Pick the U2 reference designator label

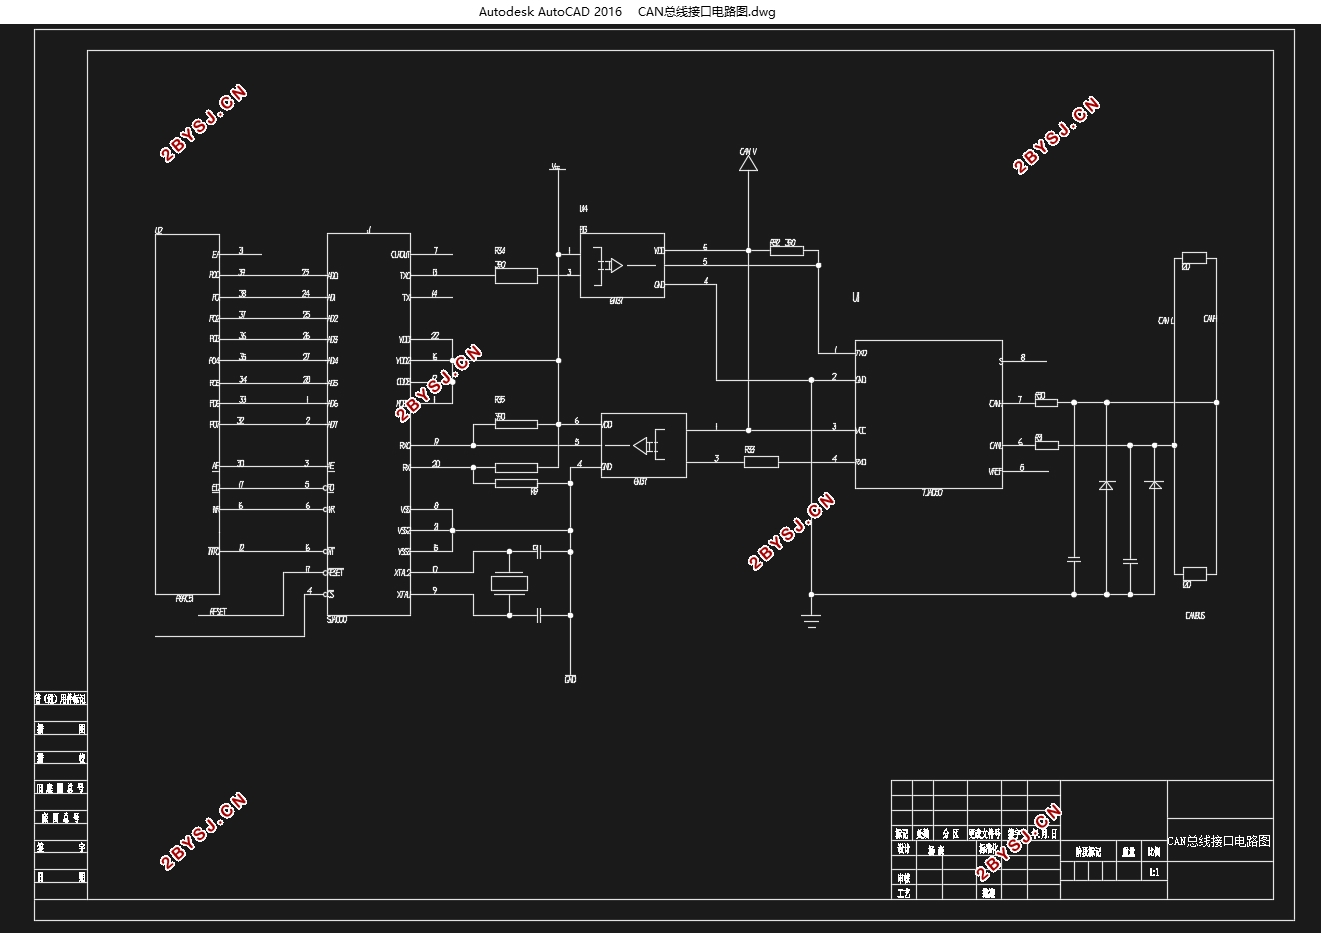[x=159, y=231]
